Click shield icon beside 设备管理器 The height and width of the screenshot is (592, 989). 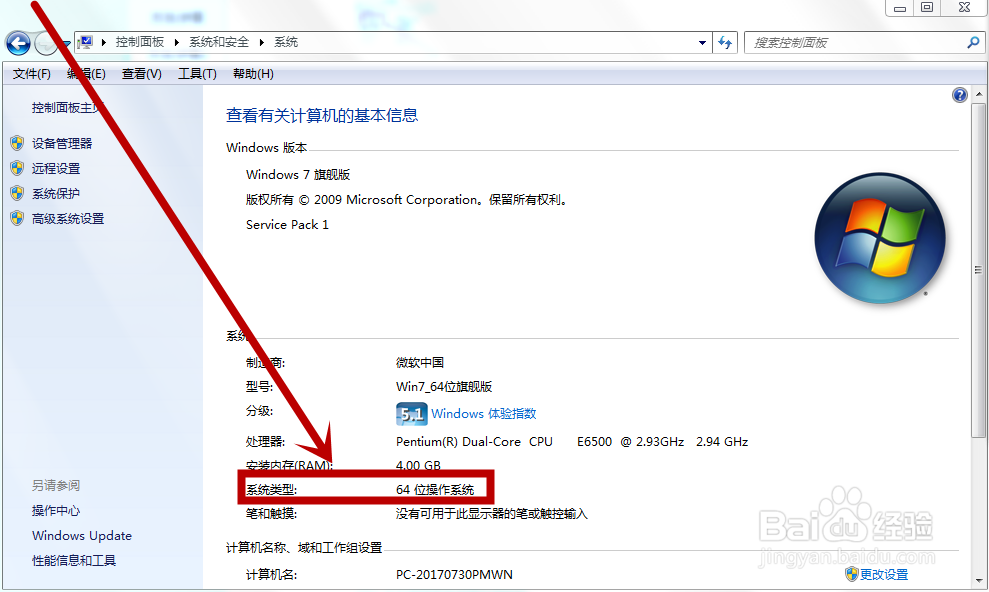pos(17,143)
